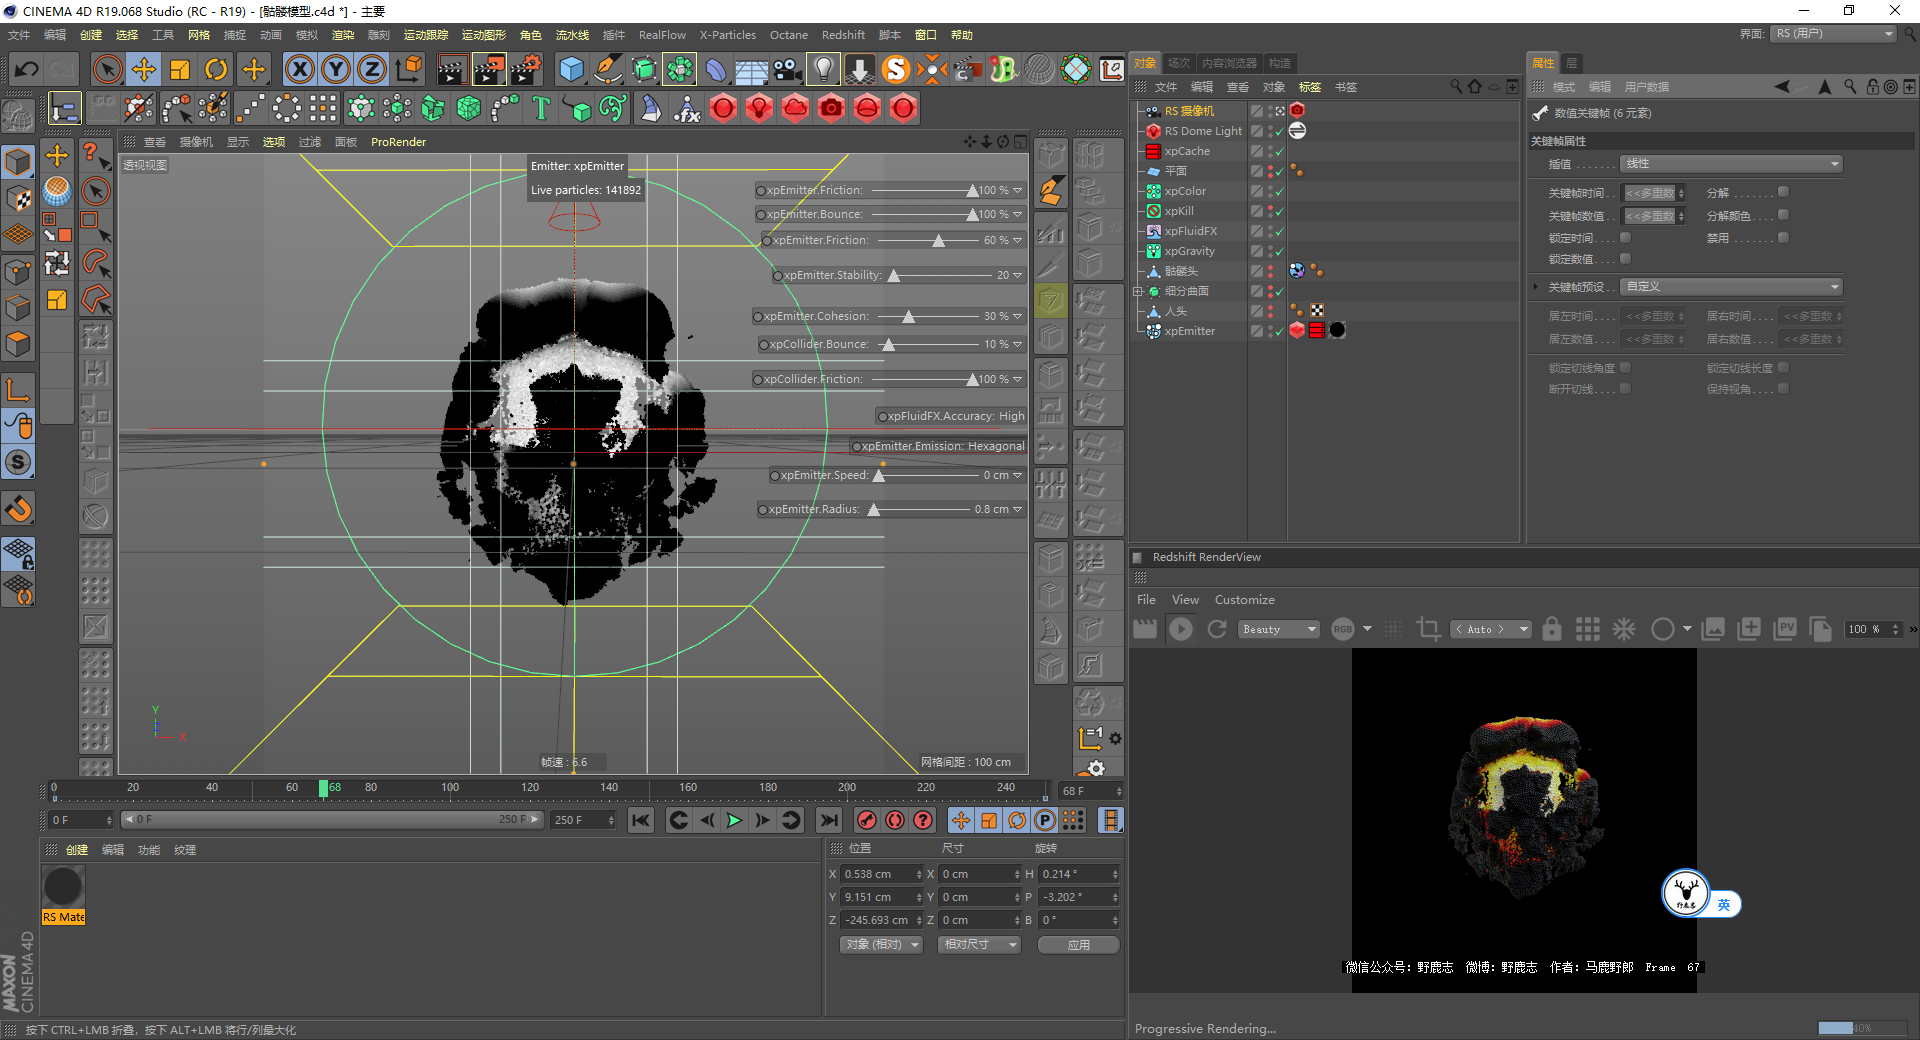Toggle the X axis lock
The height and width of the screenshot is (1040, 1920).
point(299,69)
